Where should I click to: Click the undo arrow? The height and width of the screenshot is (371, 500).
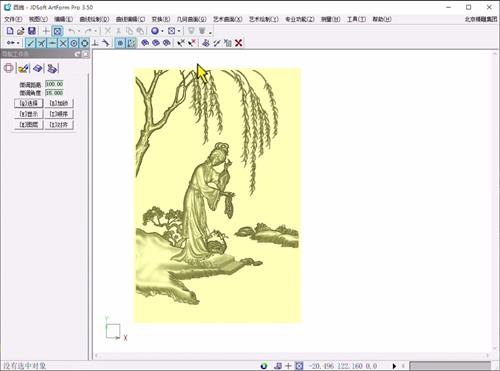71,31
